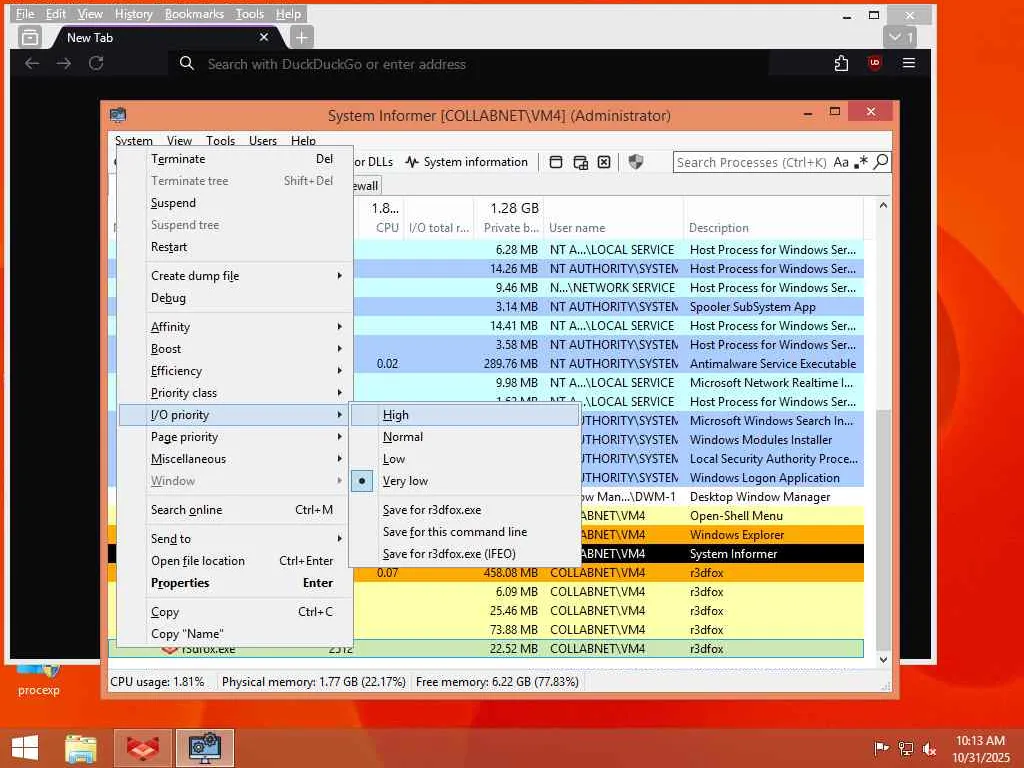This screenshot has height=768, width=1024.
Task: Expand the Send to submenu
Action: click(x=235, y=539)
